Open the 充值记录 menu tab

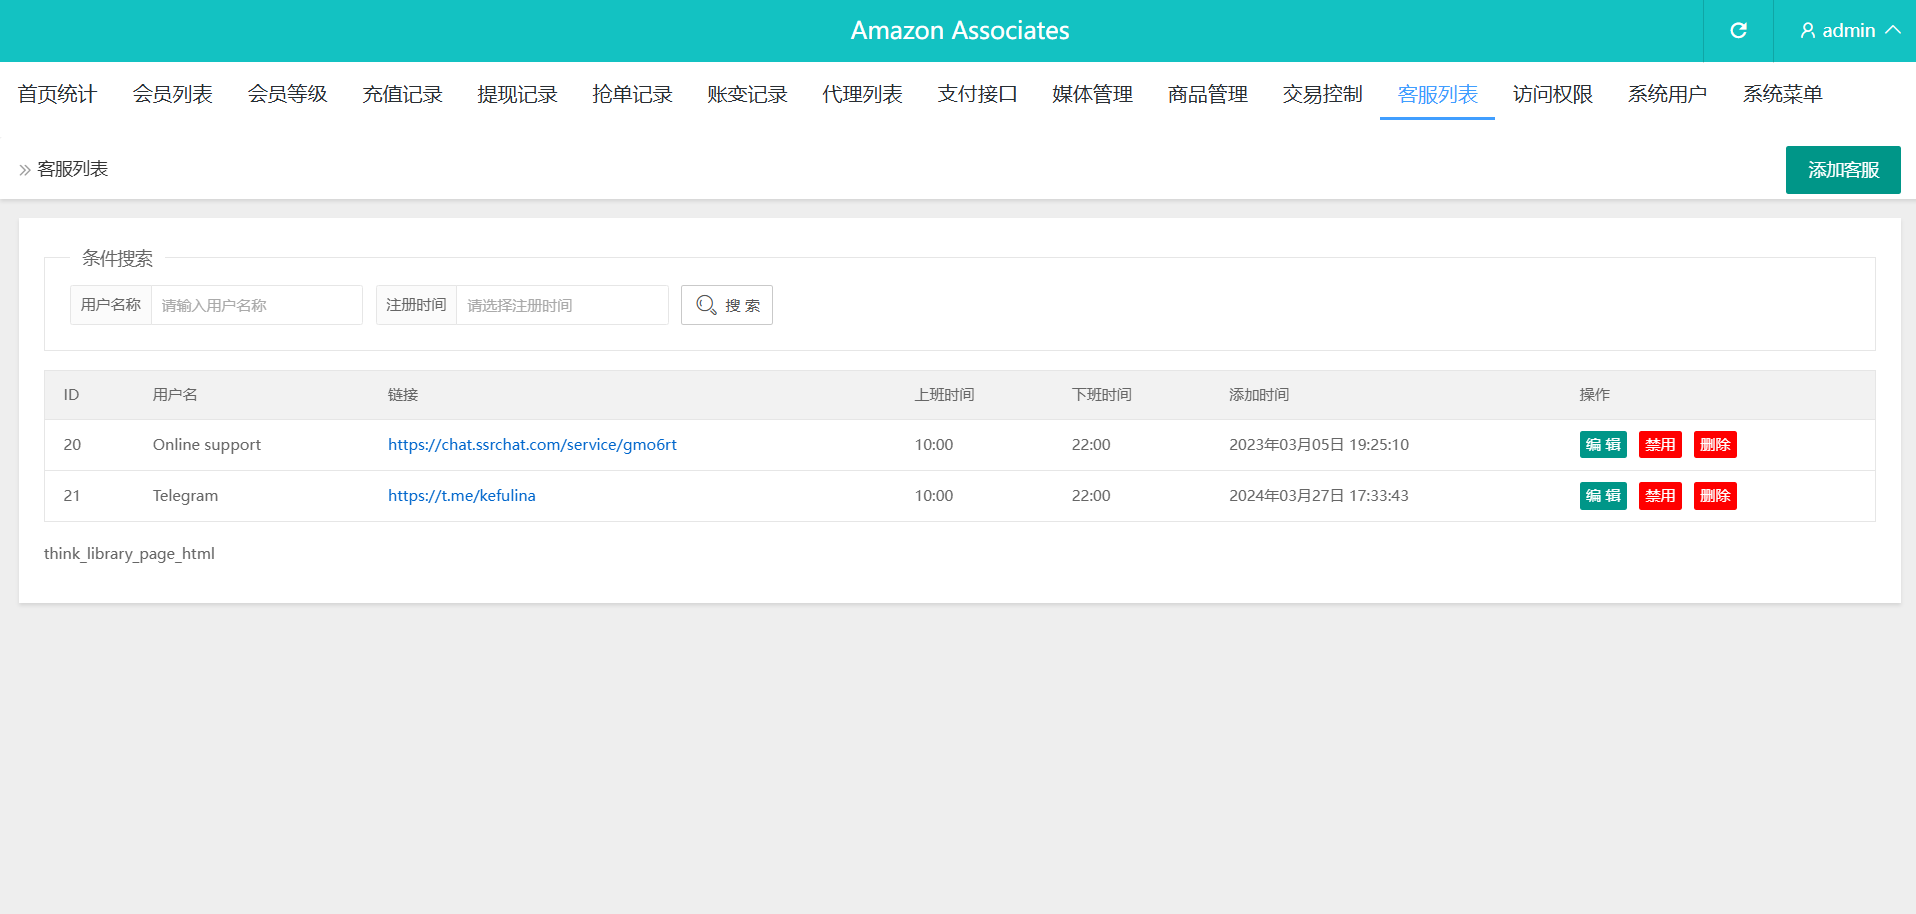[x=402, y=94]
